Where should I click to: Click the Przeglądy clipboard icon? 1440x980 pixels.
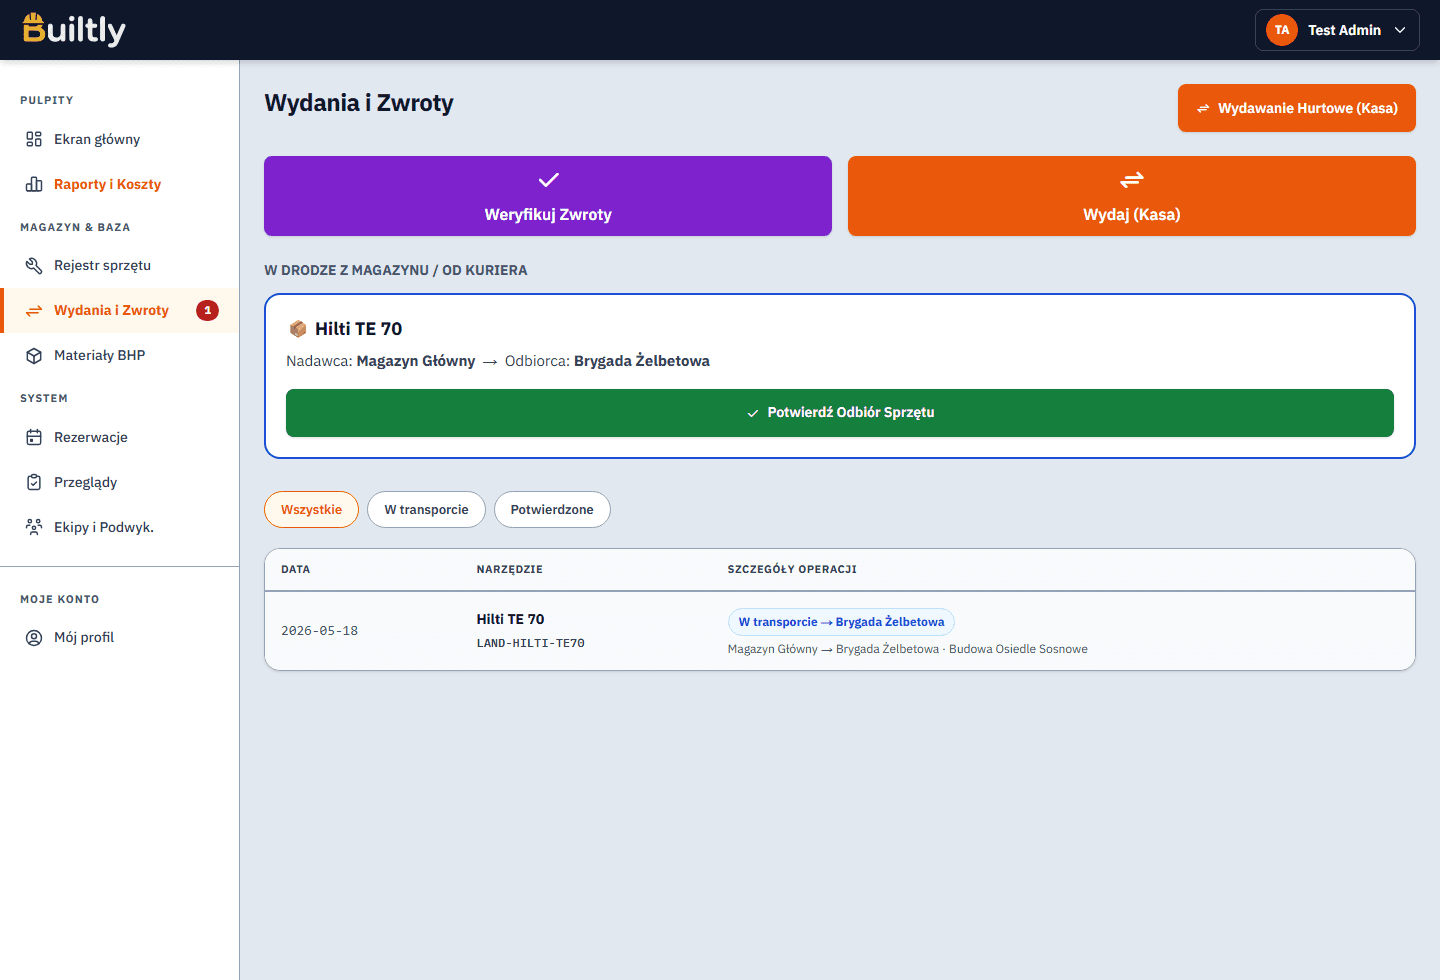tap(34, 482)
